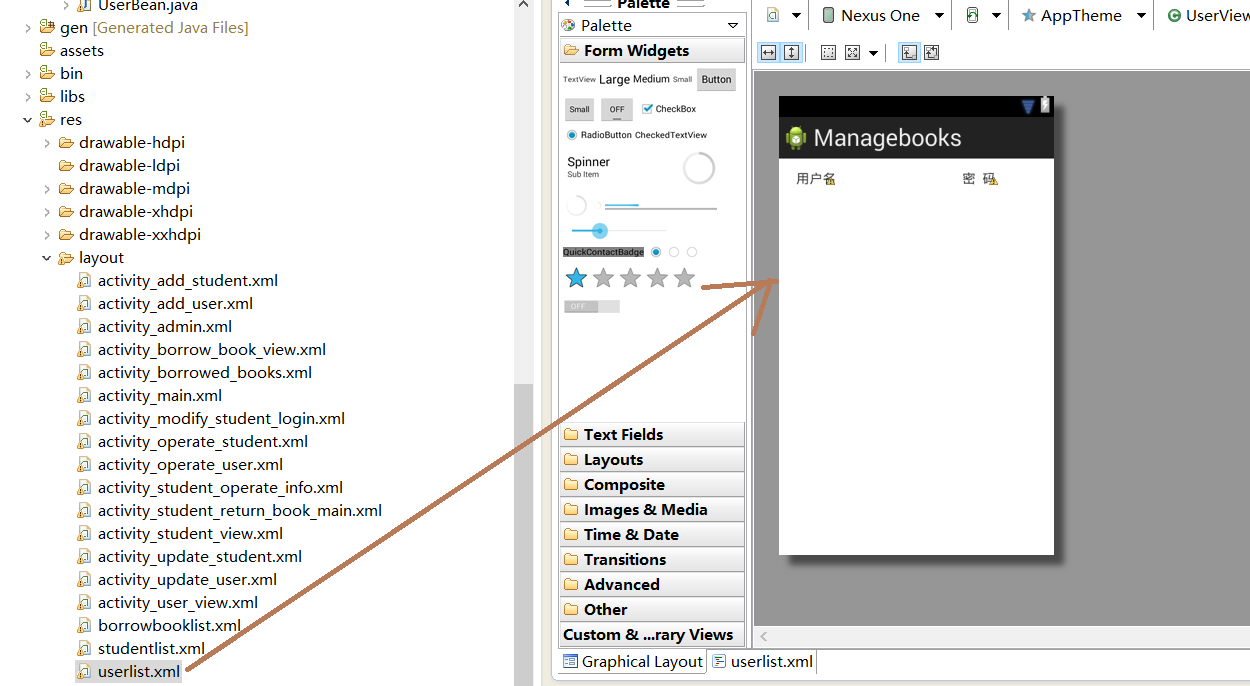Screen dimensions: 1250x686
Task: Open the Layouts palette category
Action: point(652,459)
